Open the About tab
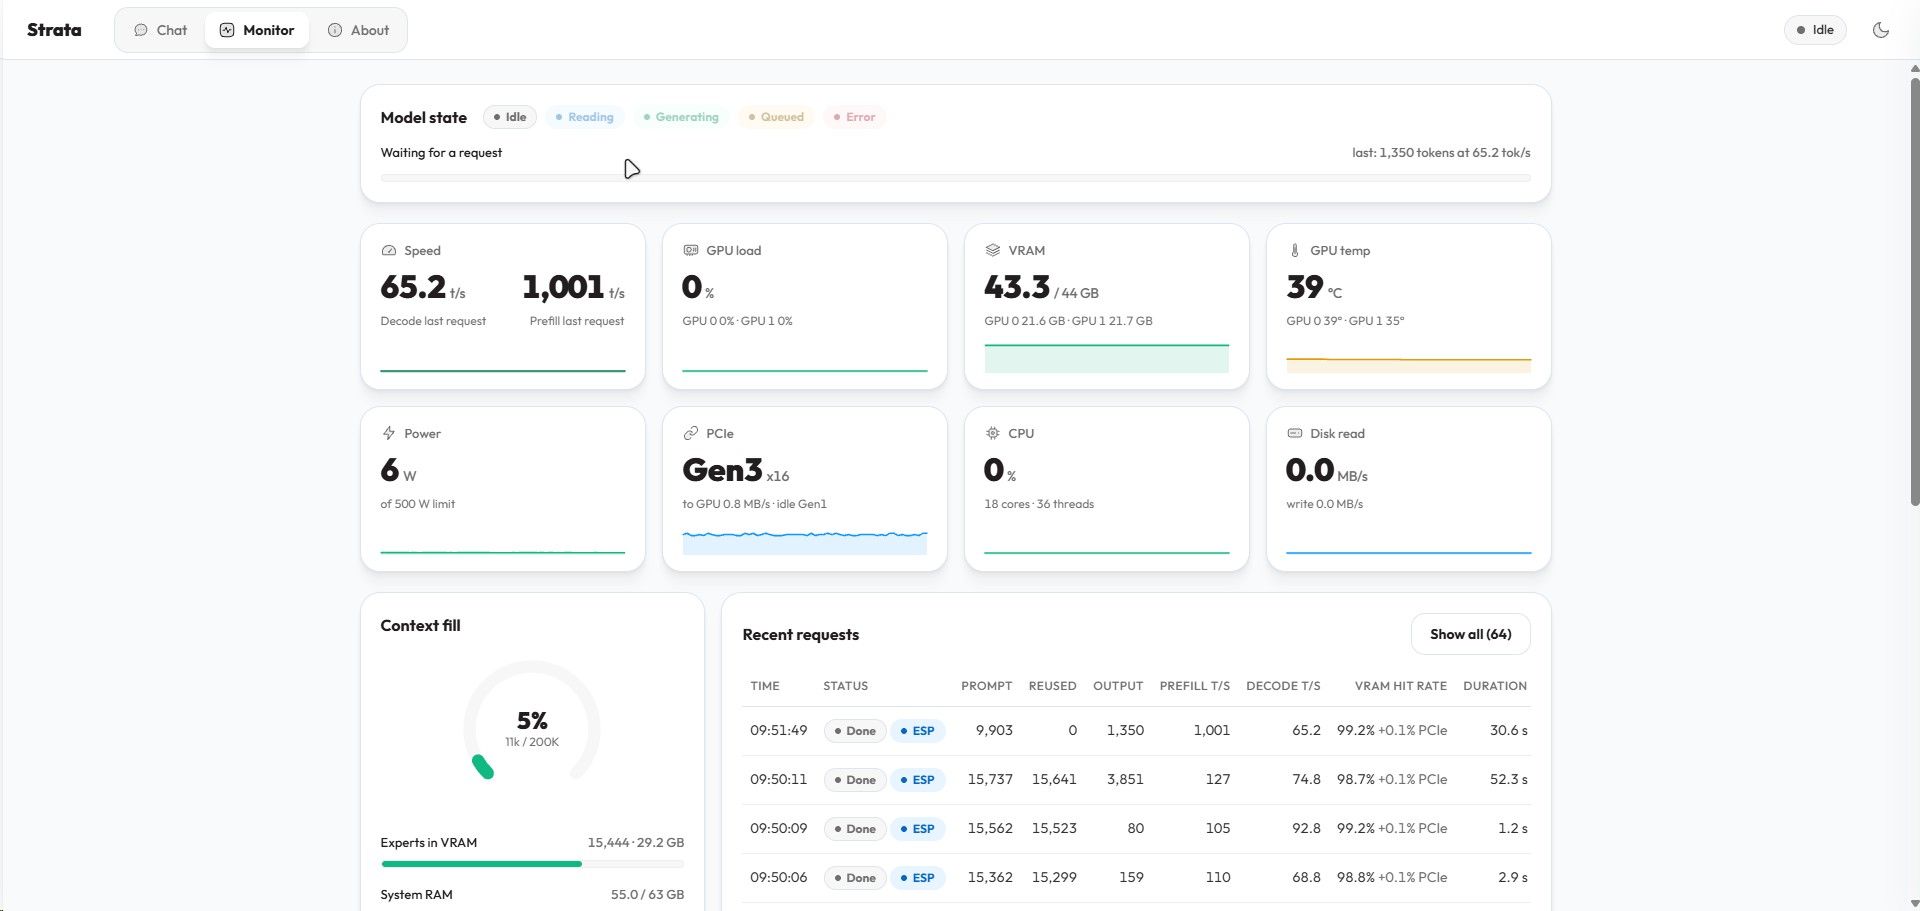1920x911 pixels. (x=358, y=30)
